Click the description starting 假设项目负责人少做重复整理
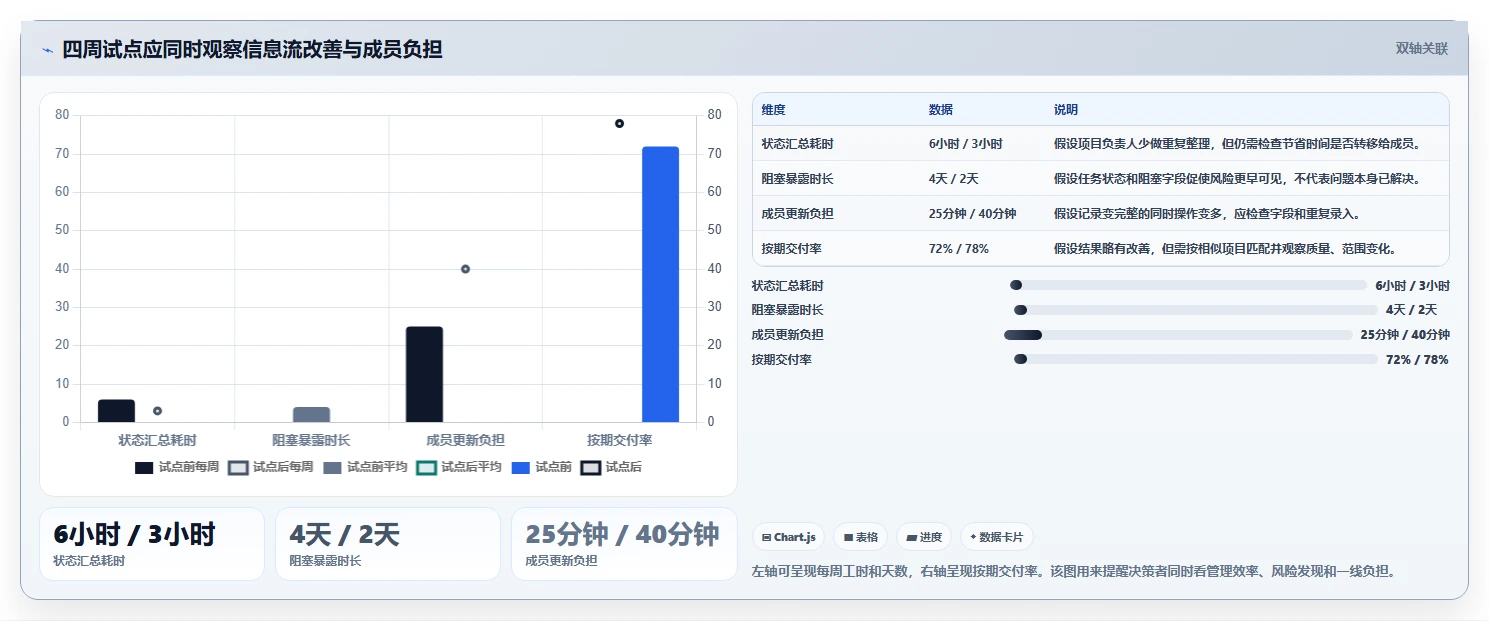The image size is (1489, 621). [1237, 144]
